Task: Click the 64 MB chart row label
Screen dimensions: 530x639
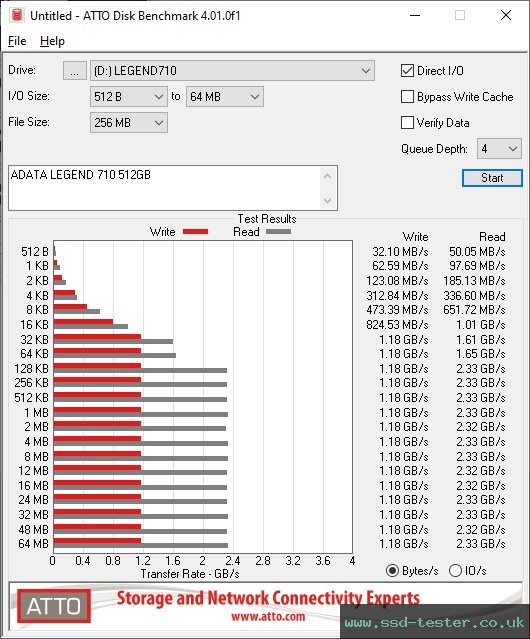Action: pyautogui.click(x=33, y=544)
